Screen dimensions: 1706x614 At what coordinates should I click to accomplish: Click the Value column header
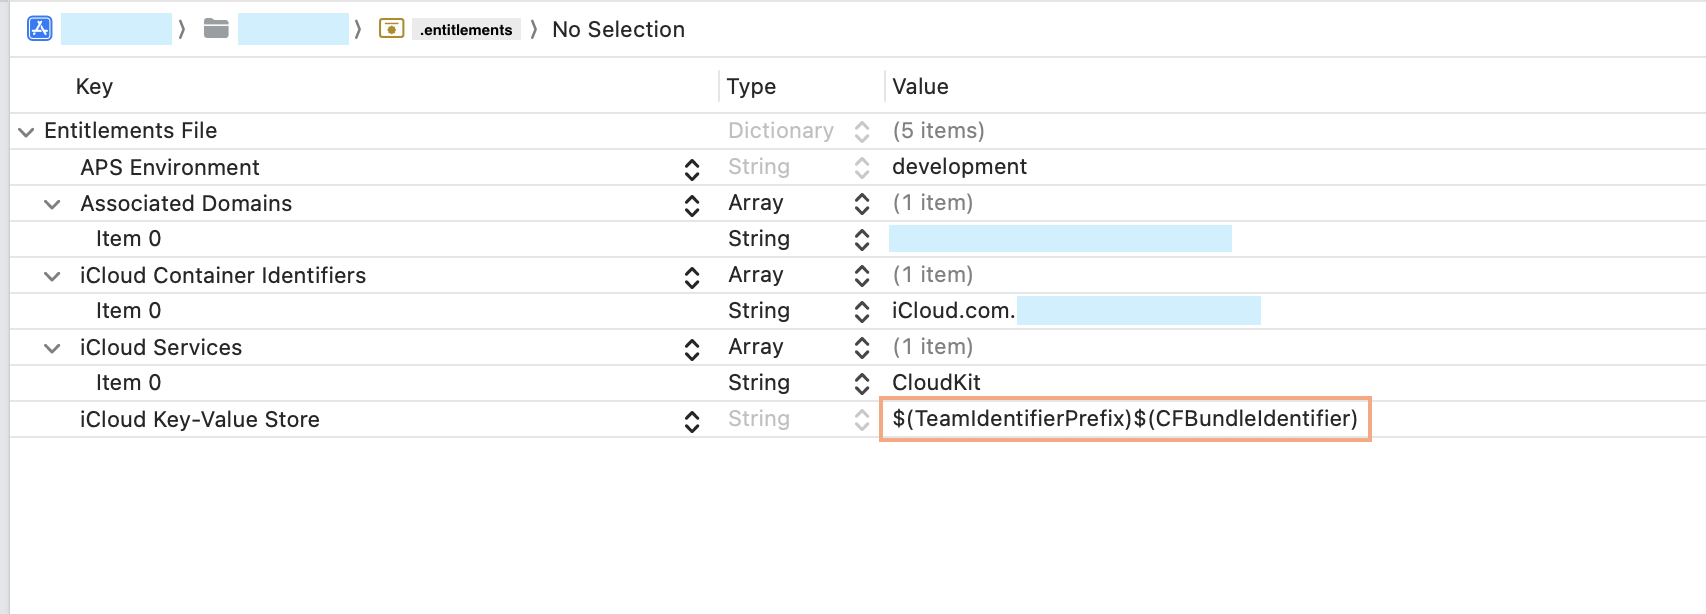point(920,87)
